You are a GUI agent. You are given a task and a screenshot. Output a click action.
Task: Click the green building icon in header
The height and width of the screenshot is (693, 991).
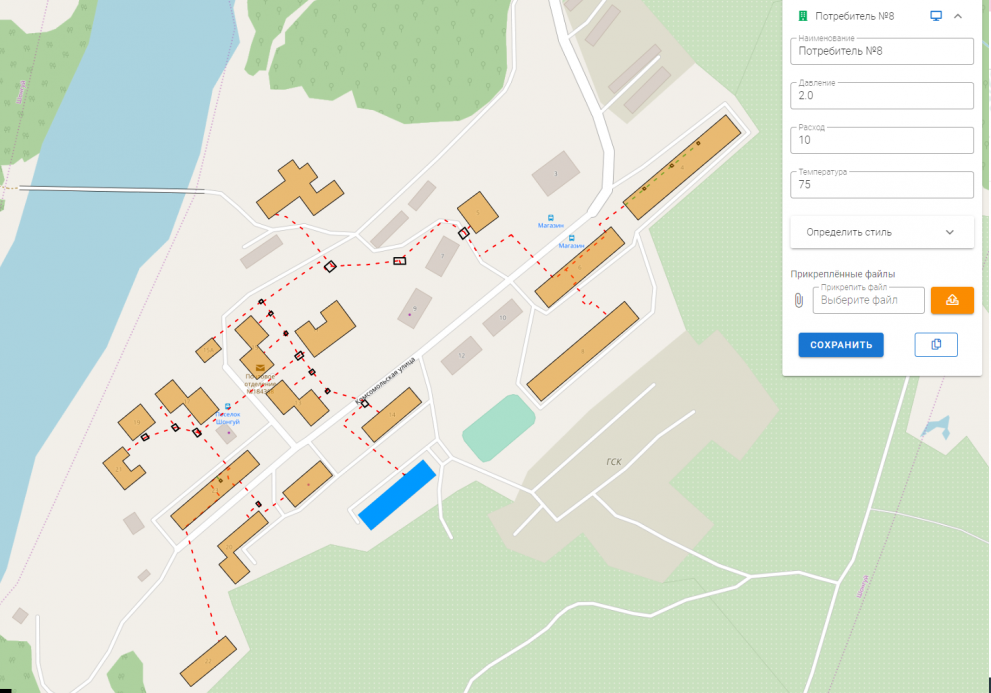801,16
